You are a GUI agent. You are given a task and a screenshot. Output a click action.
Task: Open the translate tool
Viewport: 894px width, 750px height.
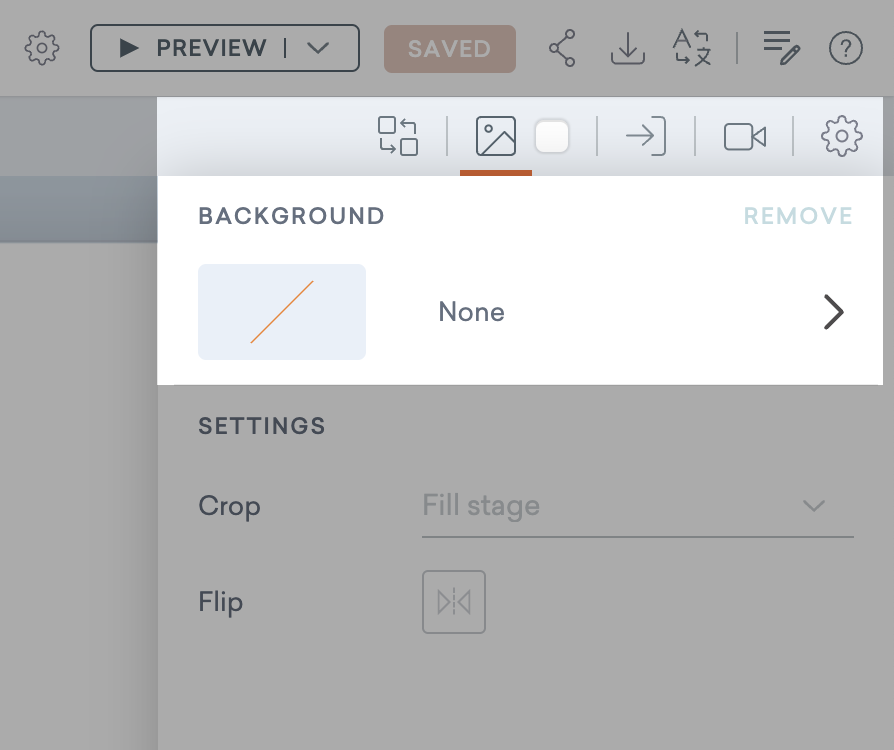tap(690, 48)
